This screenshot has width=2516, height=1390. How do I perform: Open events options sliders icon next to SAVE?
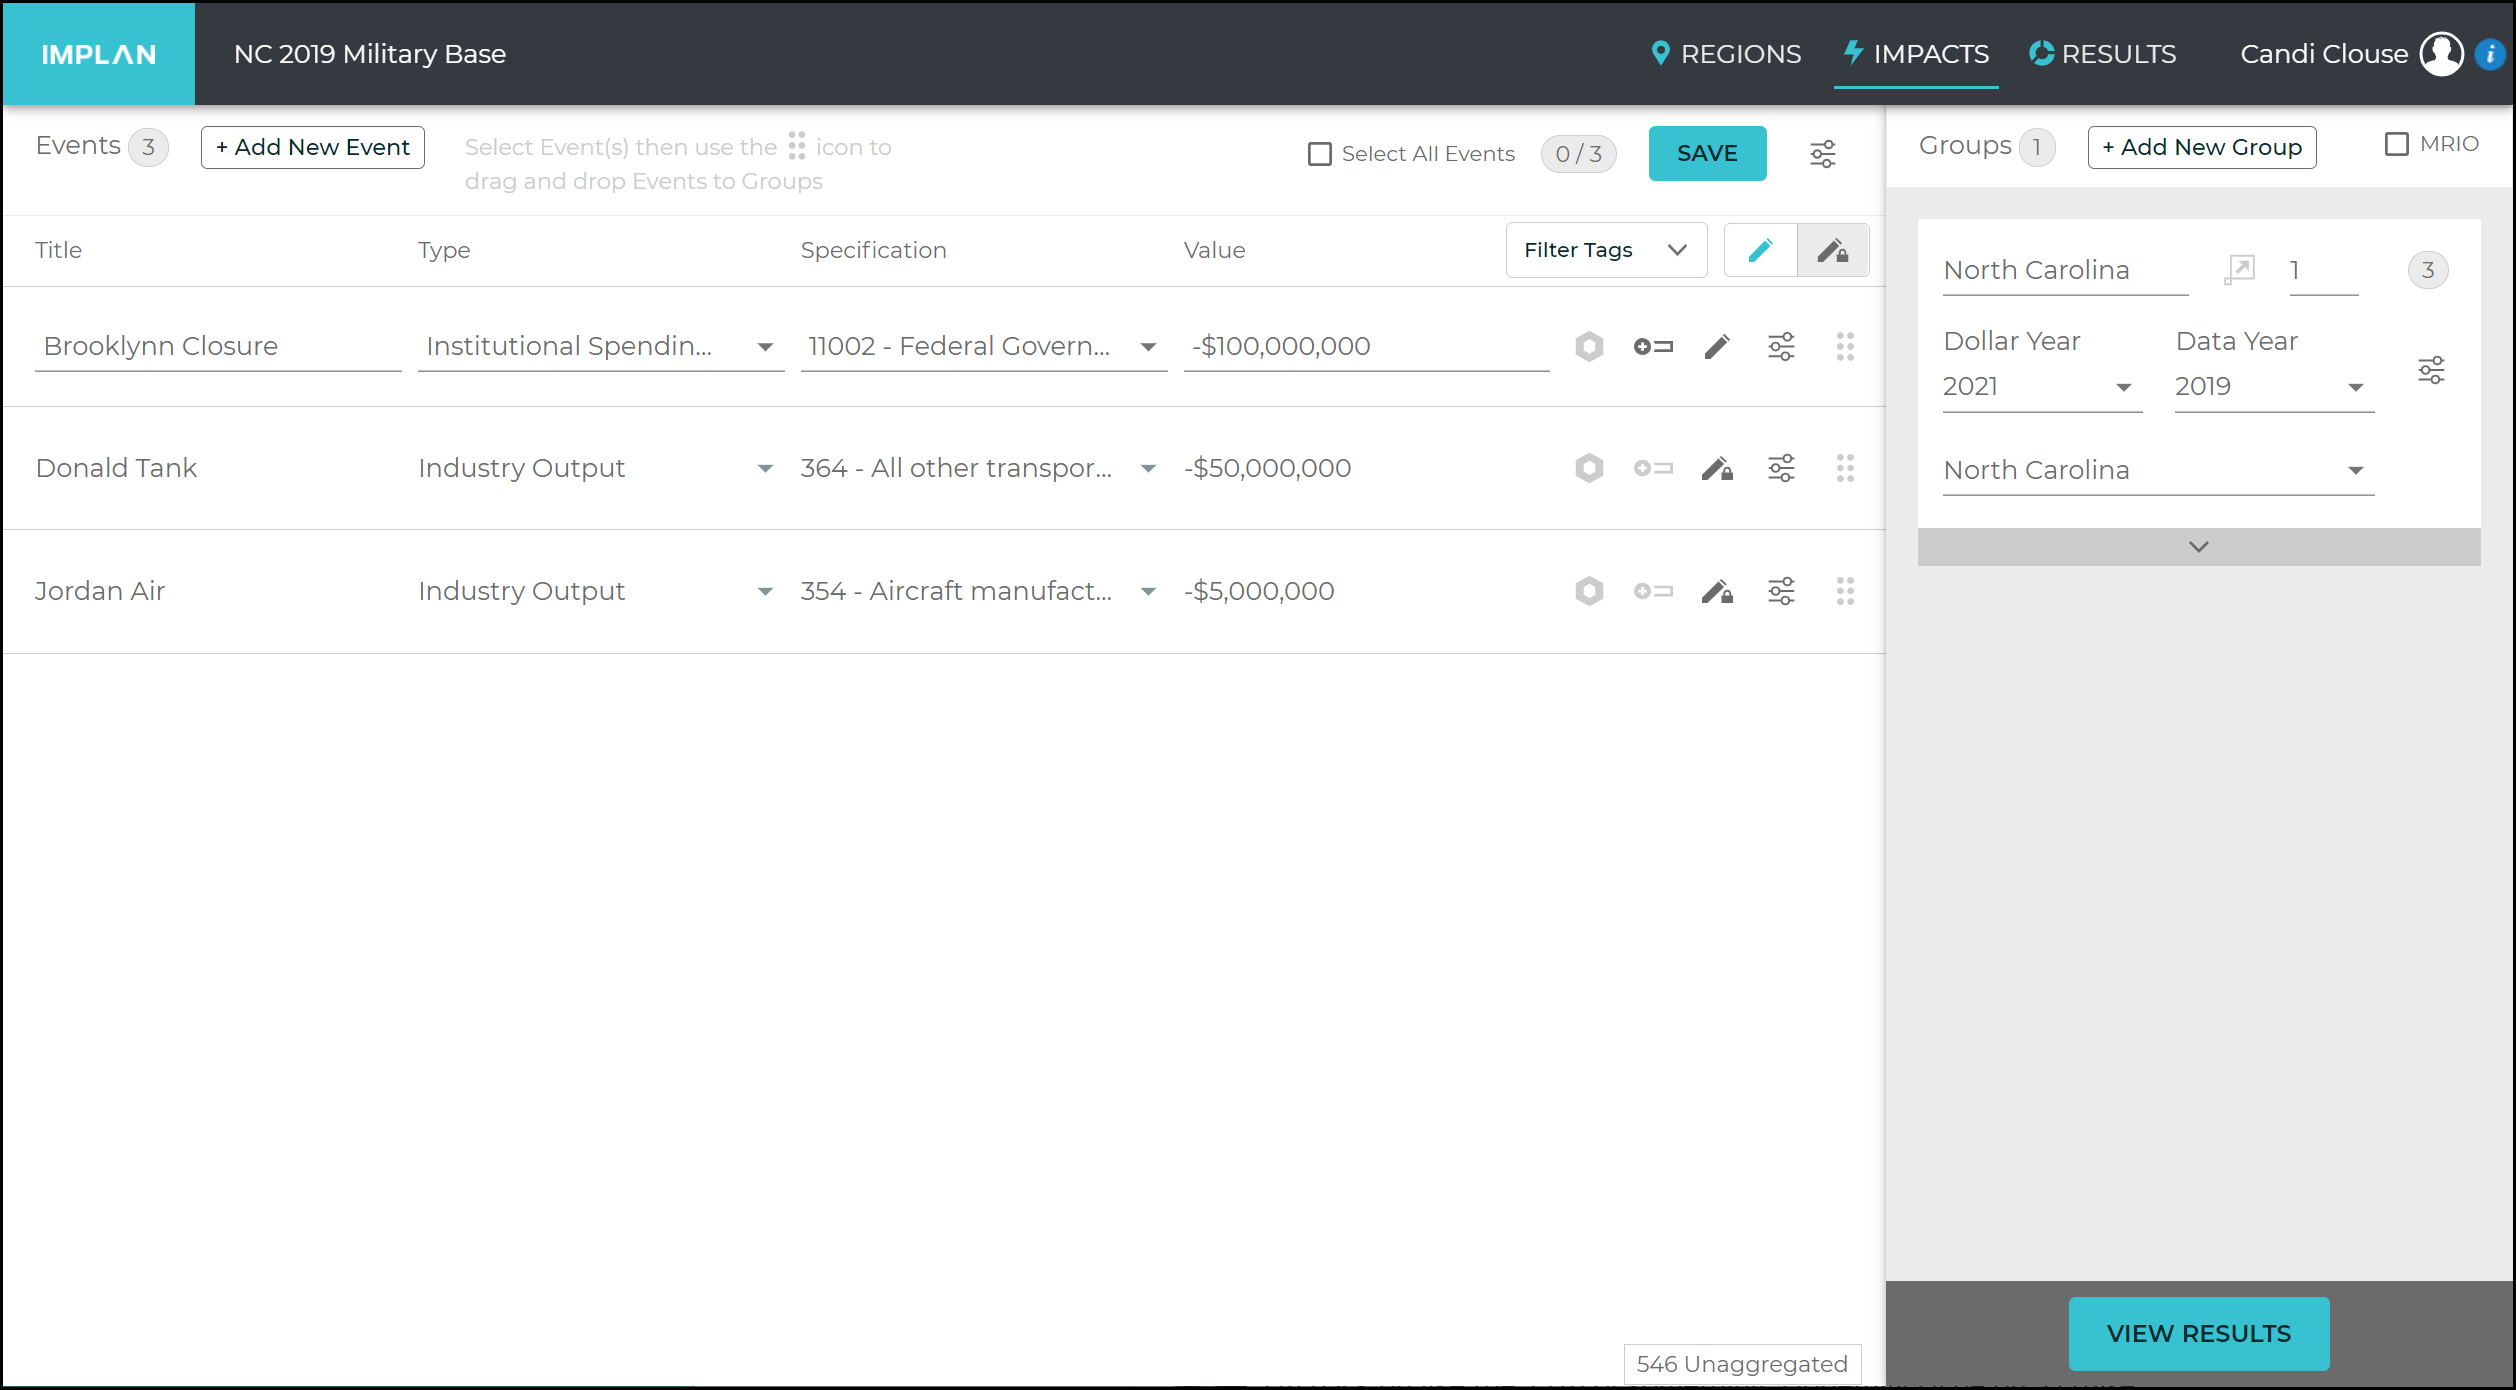pos(1823,154)
